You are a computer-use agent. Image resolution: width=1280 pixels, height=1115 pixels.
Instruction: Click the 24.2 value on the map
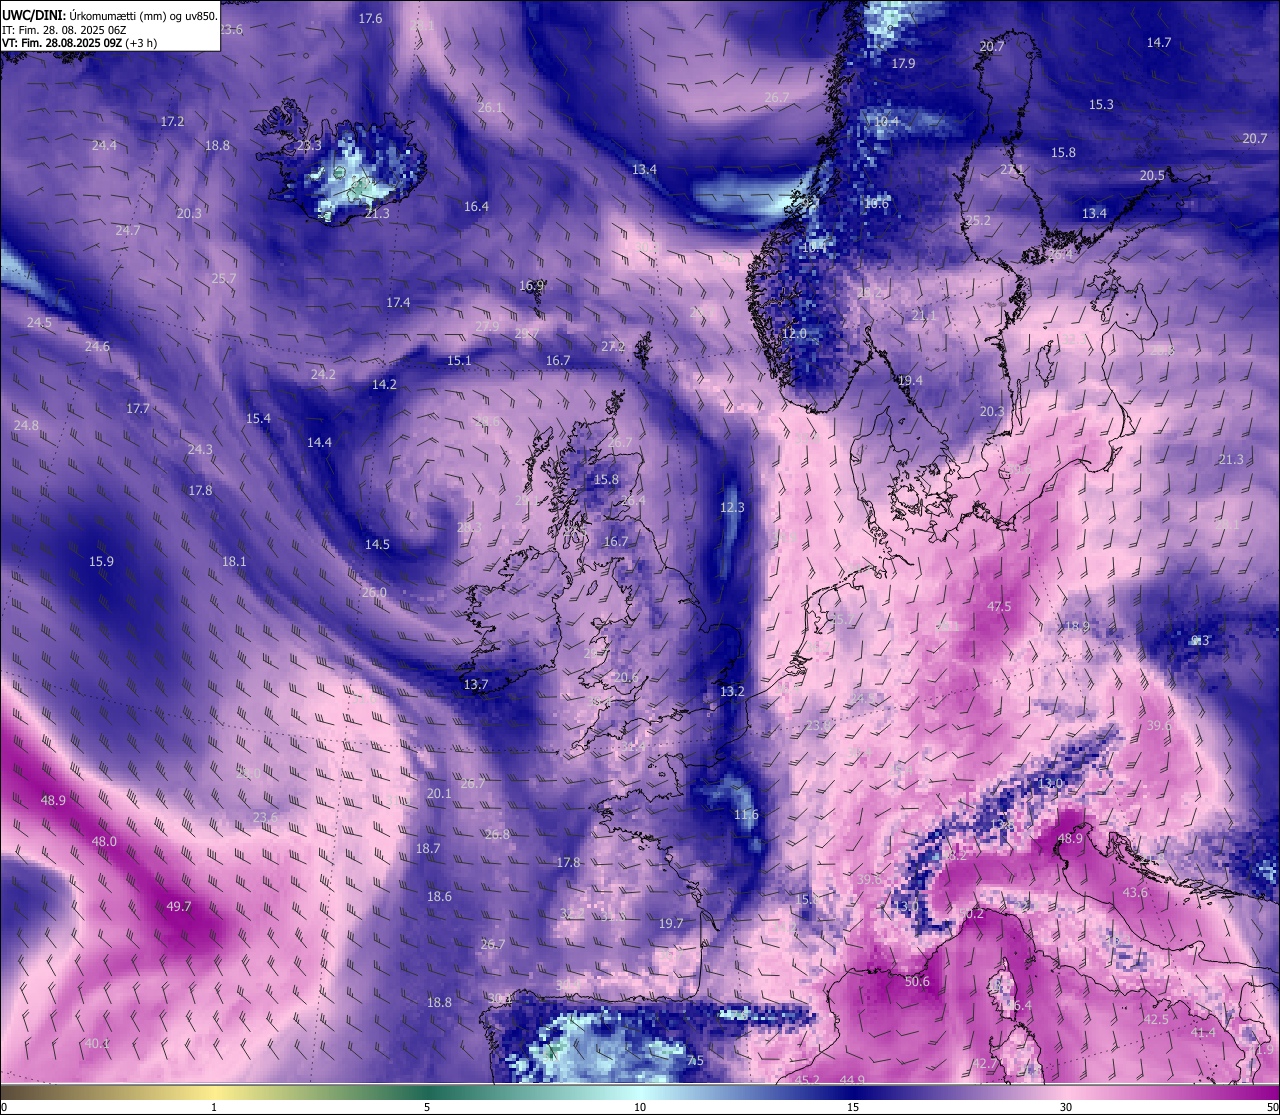tap(323, 375)
